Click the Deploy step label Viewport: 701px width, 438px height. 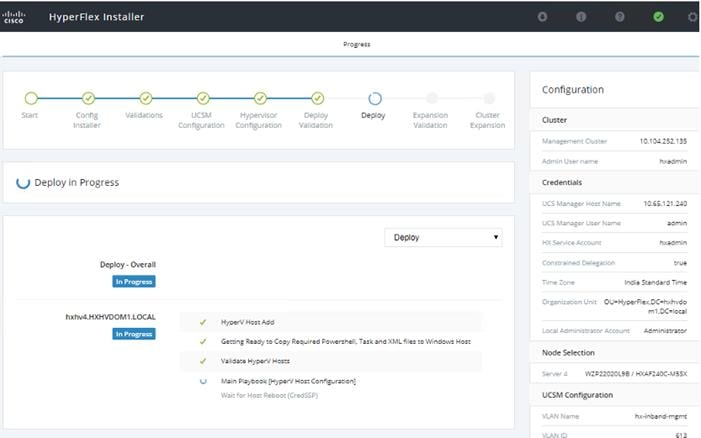tap(373, 115)
